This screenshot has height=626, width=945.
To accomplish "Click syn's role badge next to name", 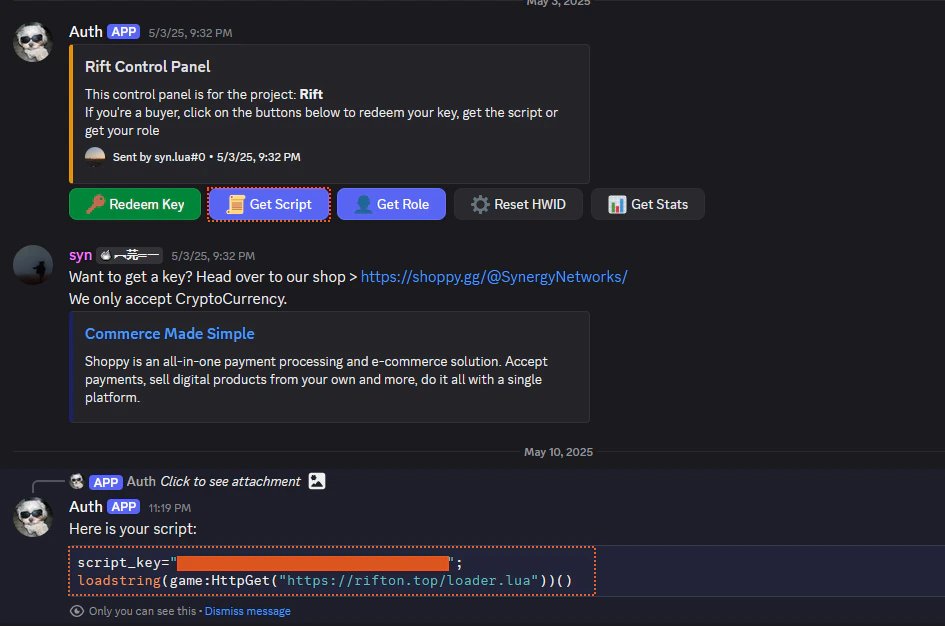I will click(x=130, y=255).
